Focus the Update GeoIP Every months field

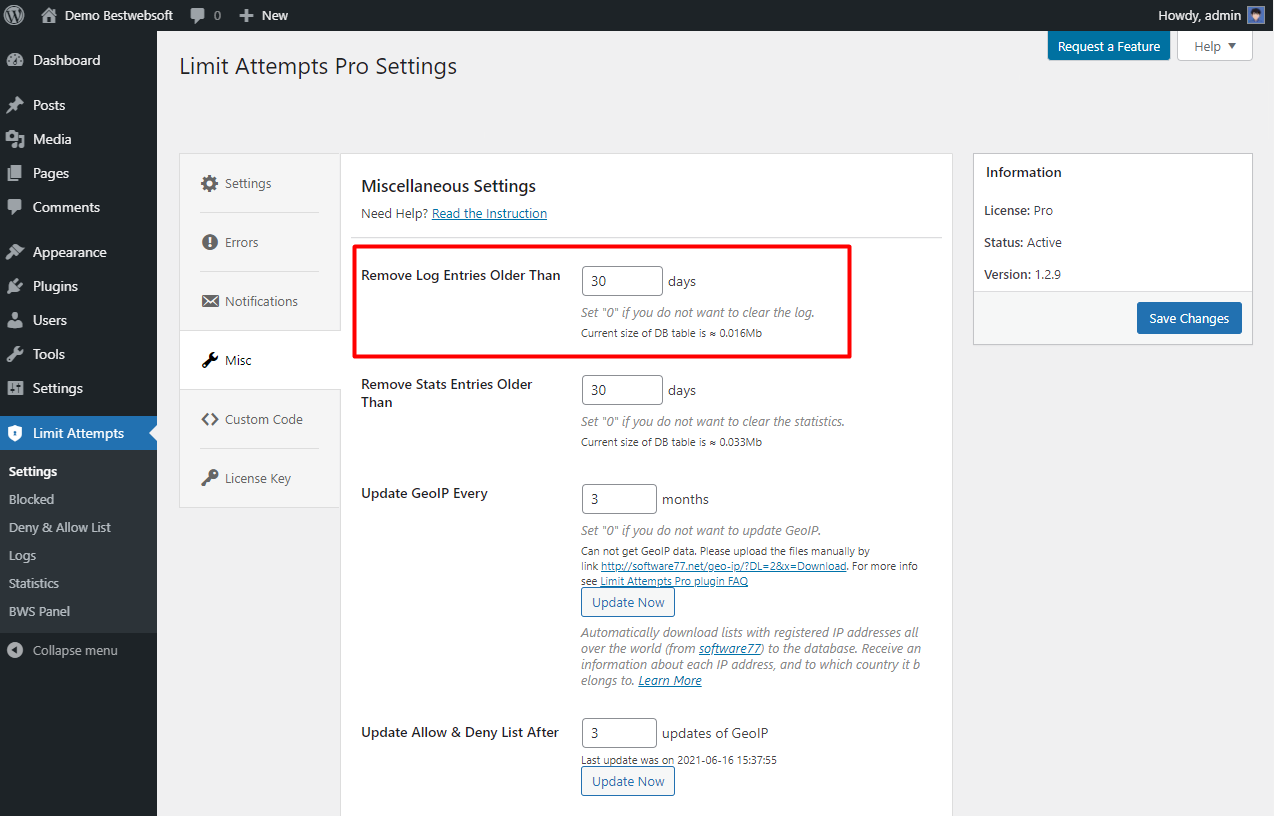tap(619, 499)
